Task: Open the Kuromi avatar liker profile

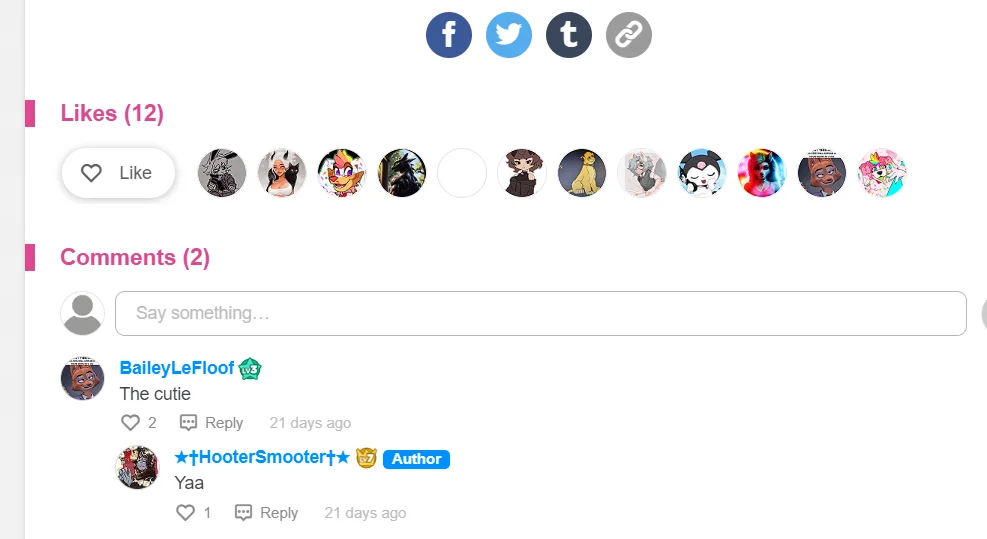Action: click(x=702, y=173)
